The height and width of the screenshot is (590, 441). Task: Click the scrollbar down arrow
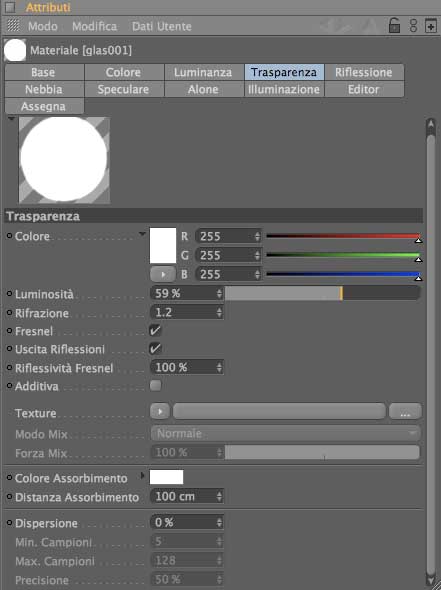tap(431, 580)
